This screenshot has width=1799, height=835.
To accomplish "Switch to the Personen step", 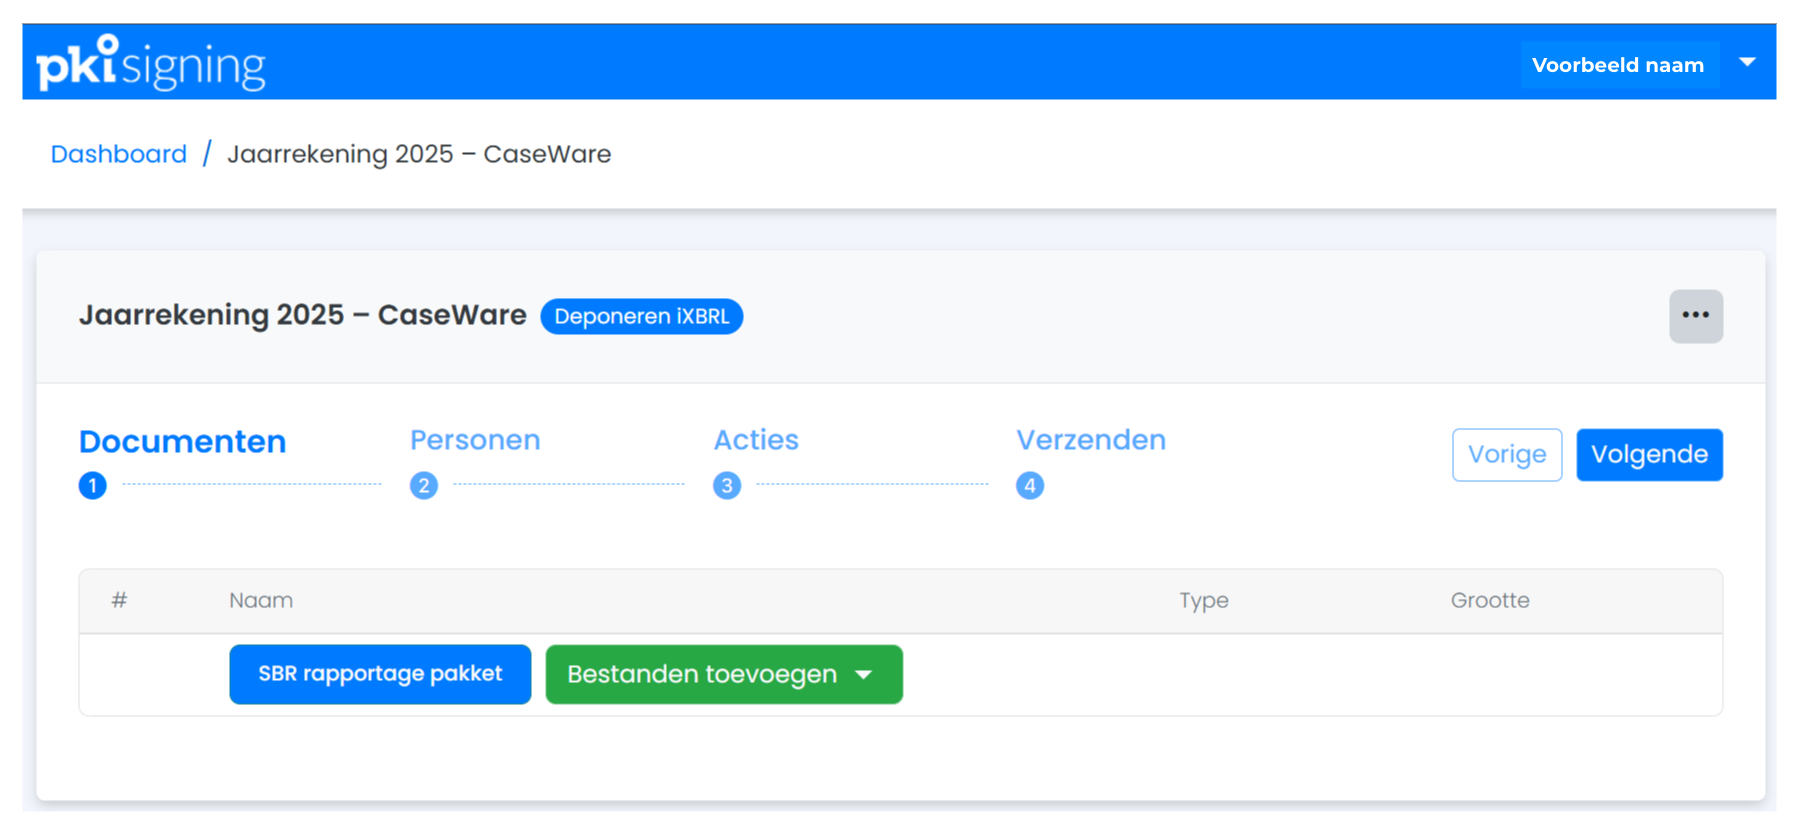I will tap(475, 440).
